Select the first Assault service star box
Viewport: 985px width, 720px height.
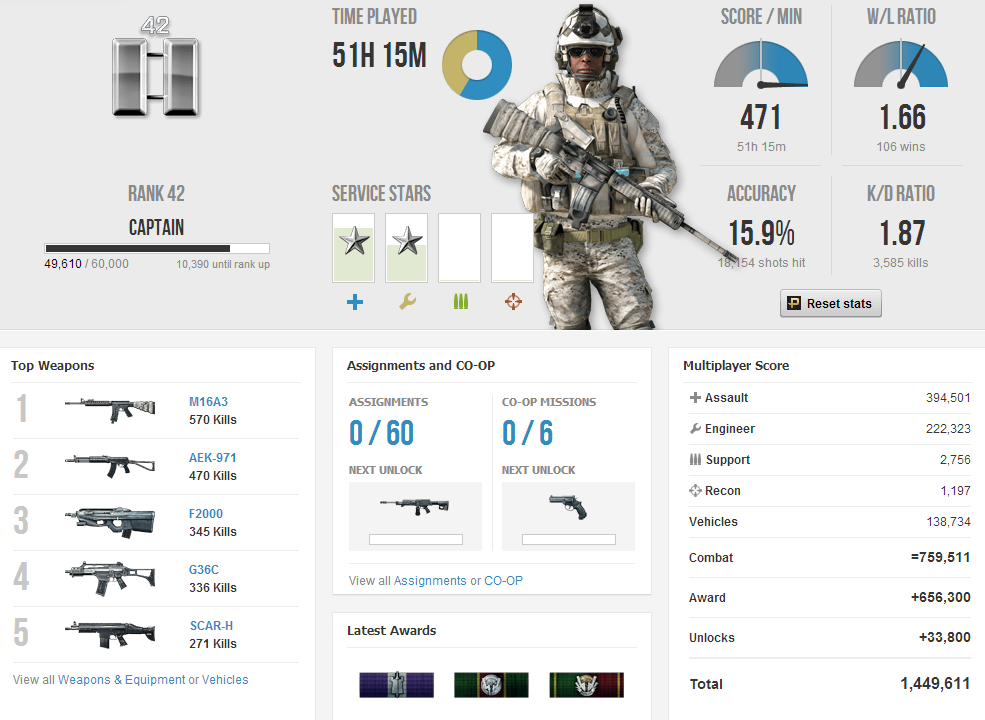tap(354, 248)
